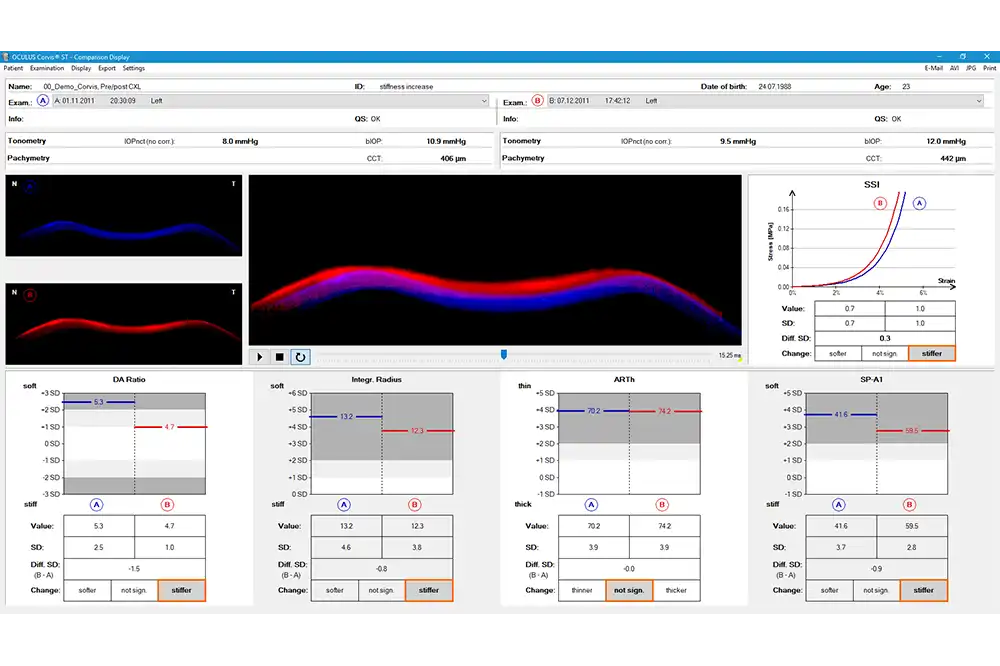The height and width of the screenshot is (666, 1000).
Task: Toggle loop playback button
Action: [301, 356]
